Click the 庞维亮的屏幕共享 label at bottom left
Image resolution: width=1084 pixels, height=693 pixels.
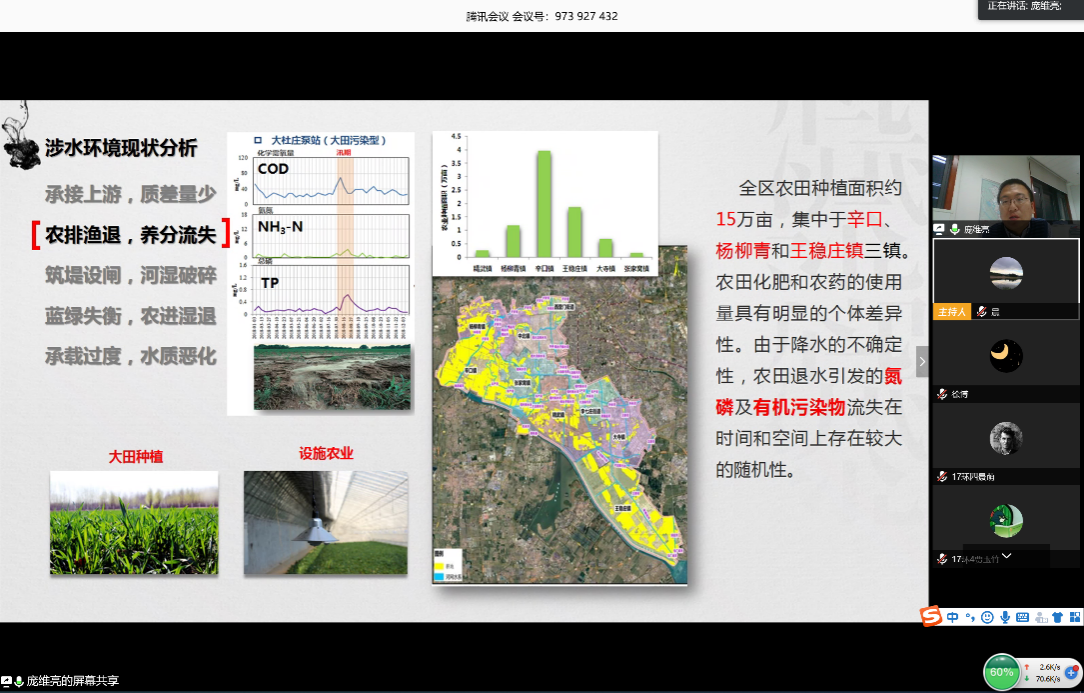point(72,681)
